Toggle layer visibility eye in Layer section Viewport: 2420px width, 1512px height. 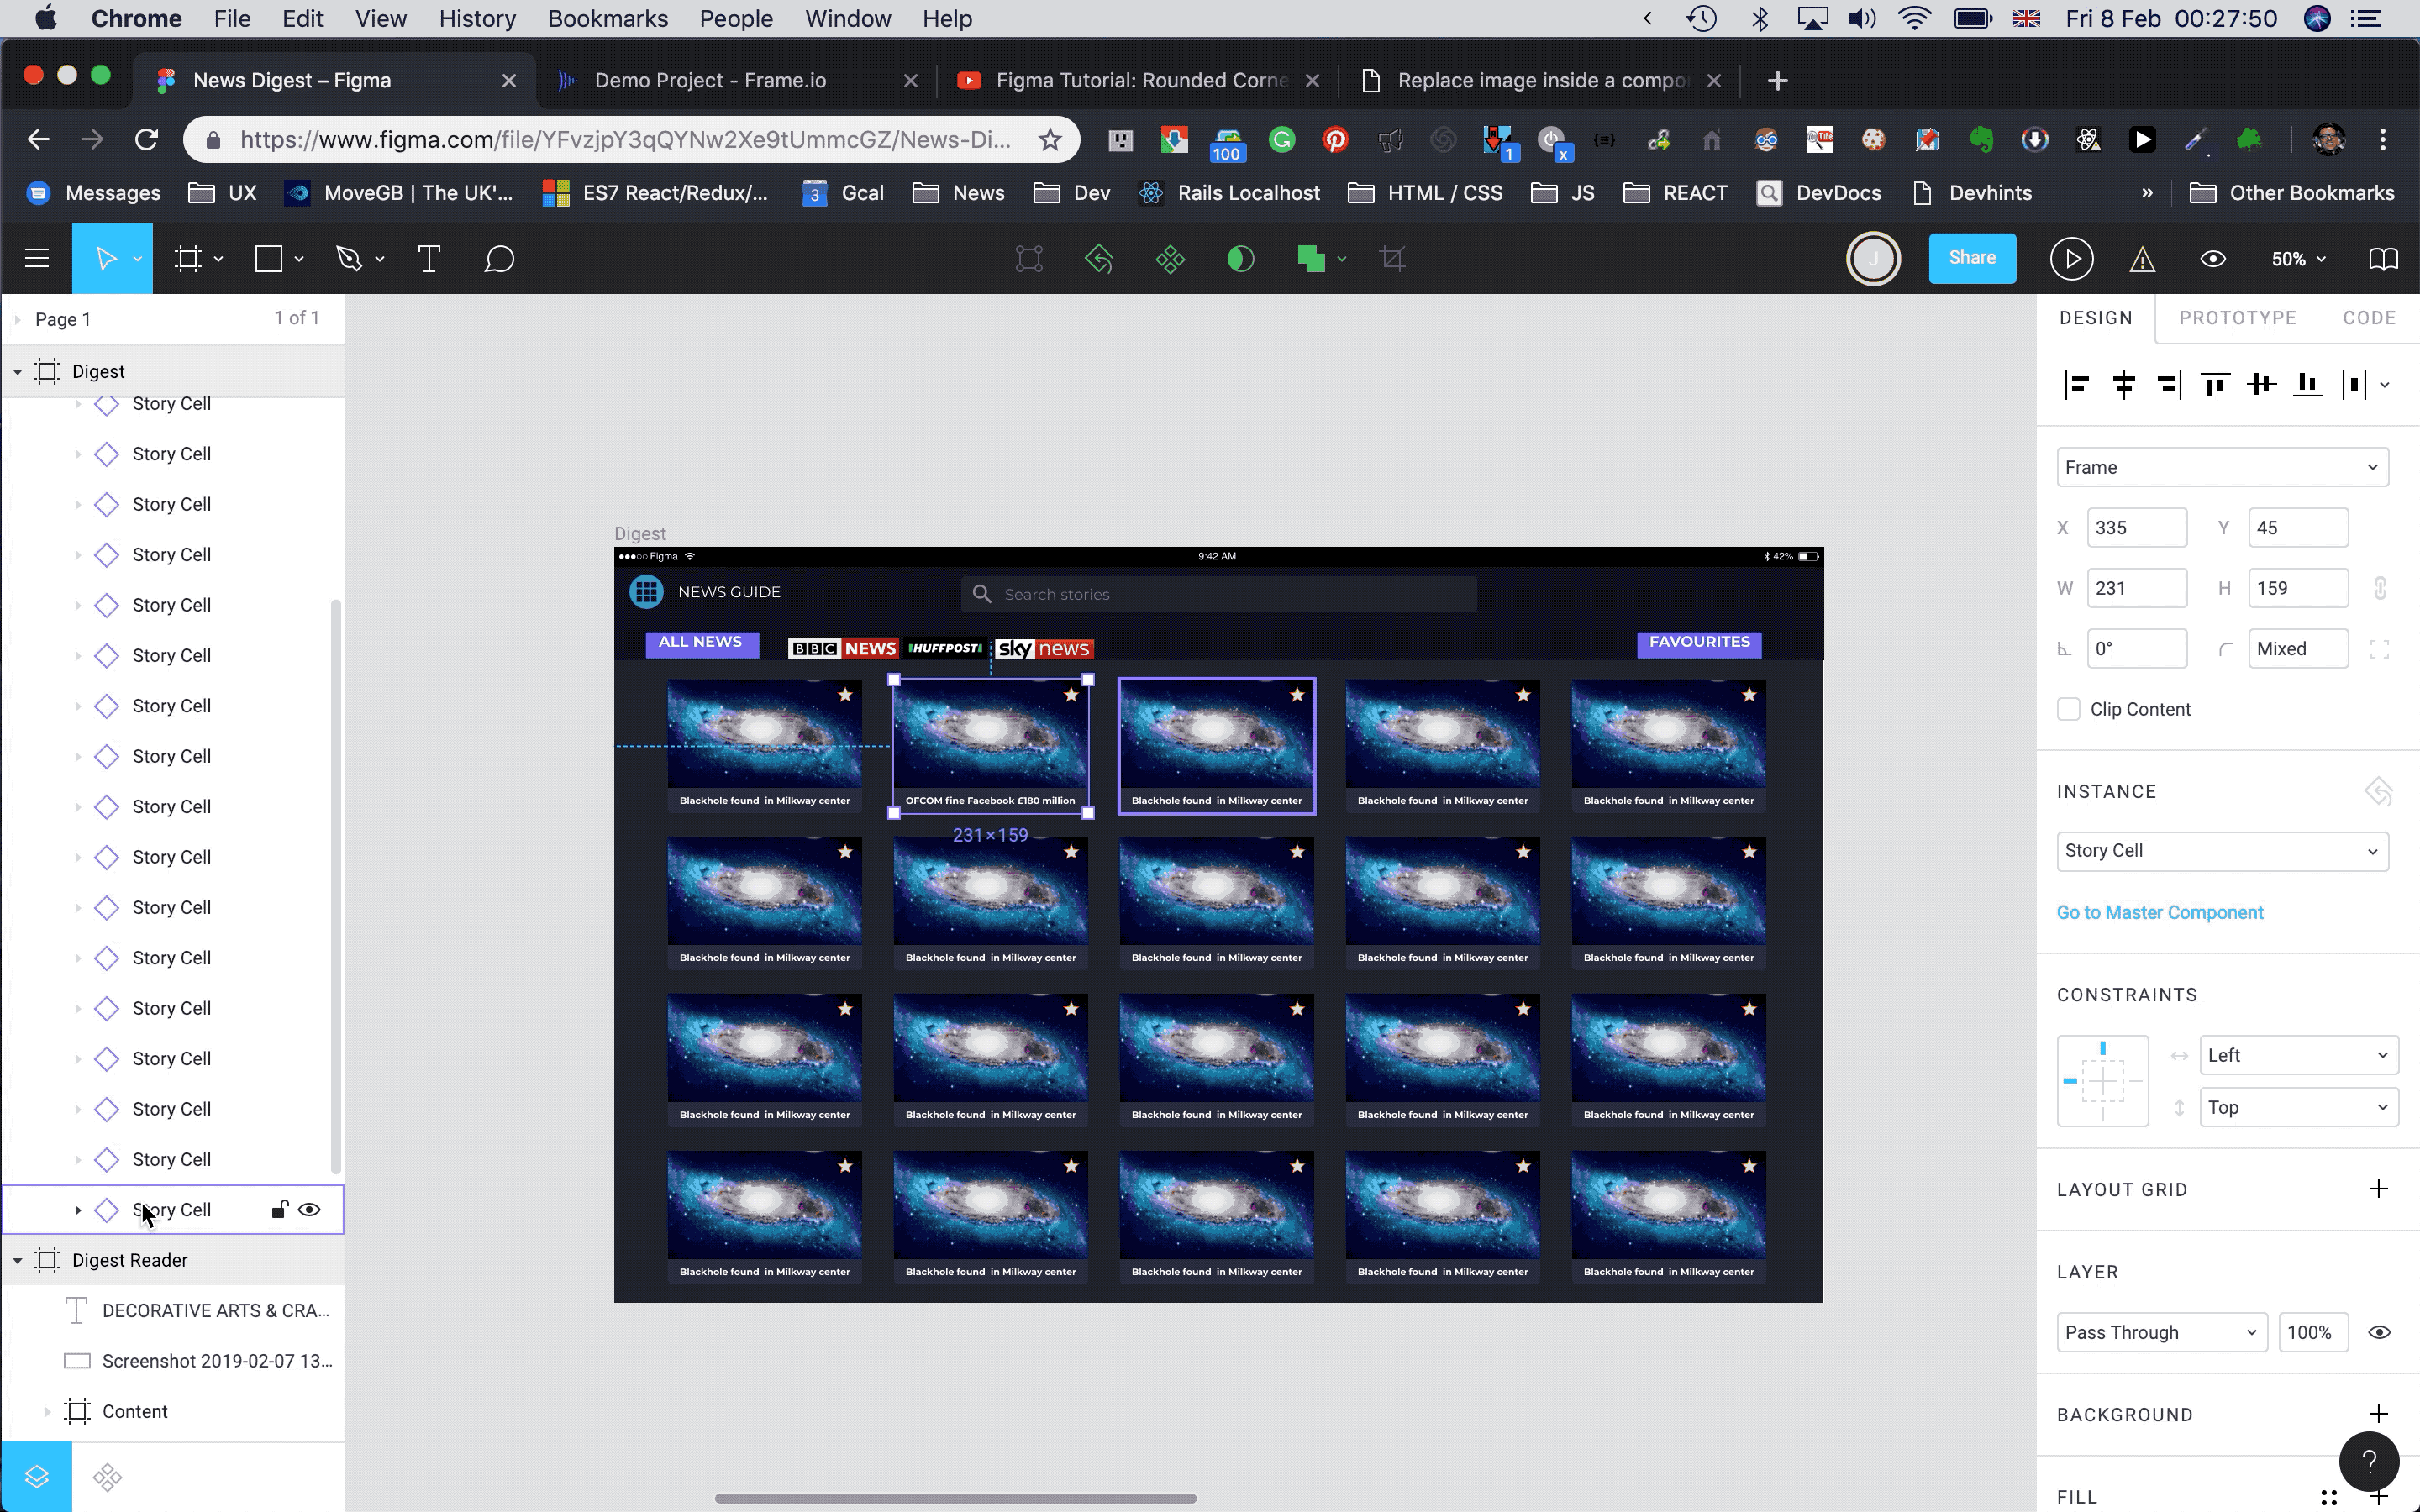(x=2380, y=1332)
